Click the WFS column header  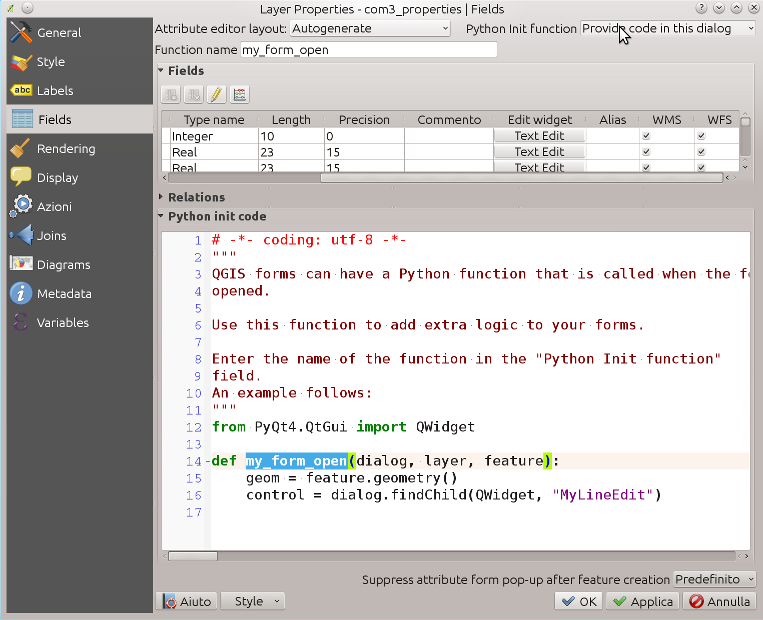pos(719,120)
